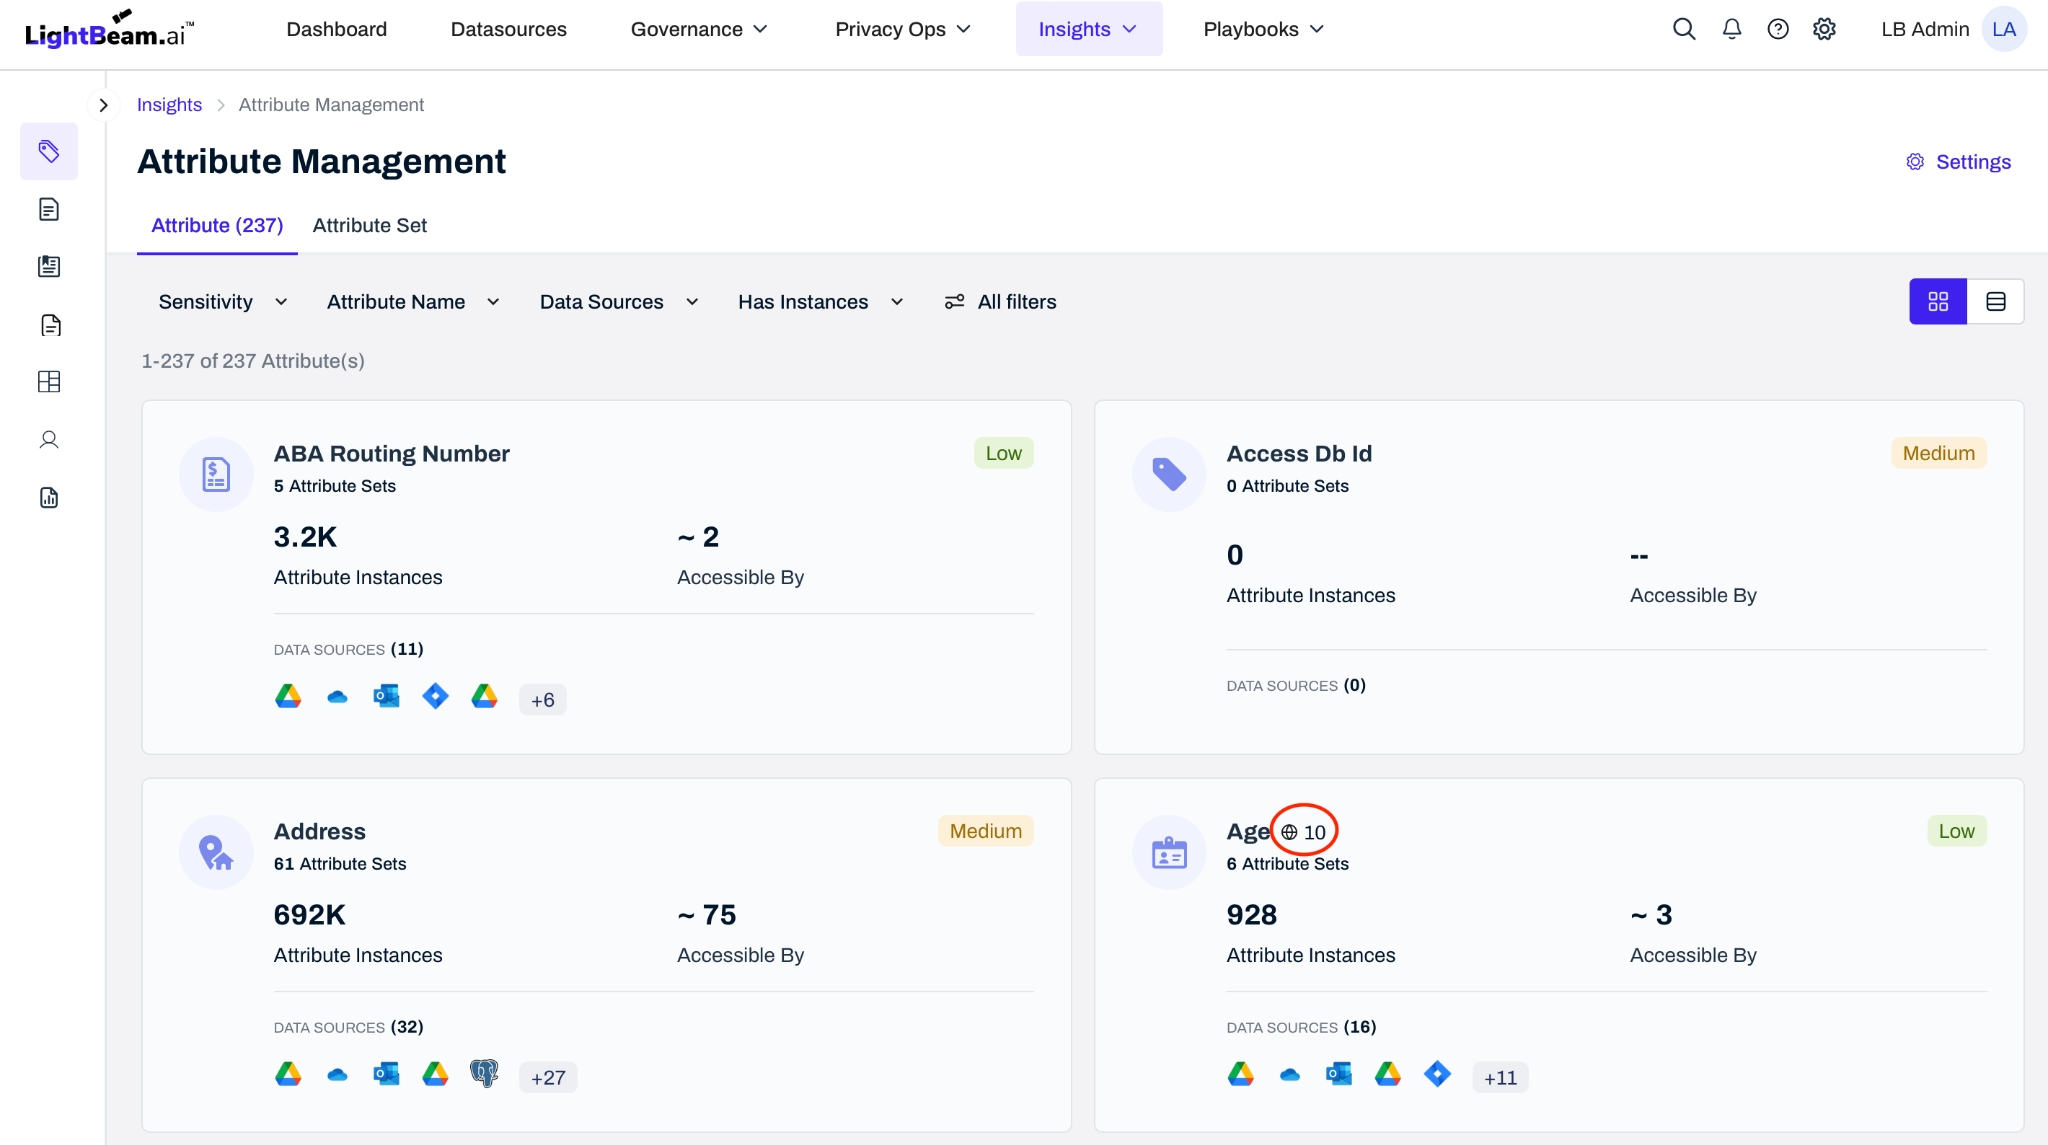Image resolution: width=2048 pixels, height=1145 pixels.
Task: Expand the left sidebar with arrow
Action: [103, 105]
